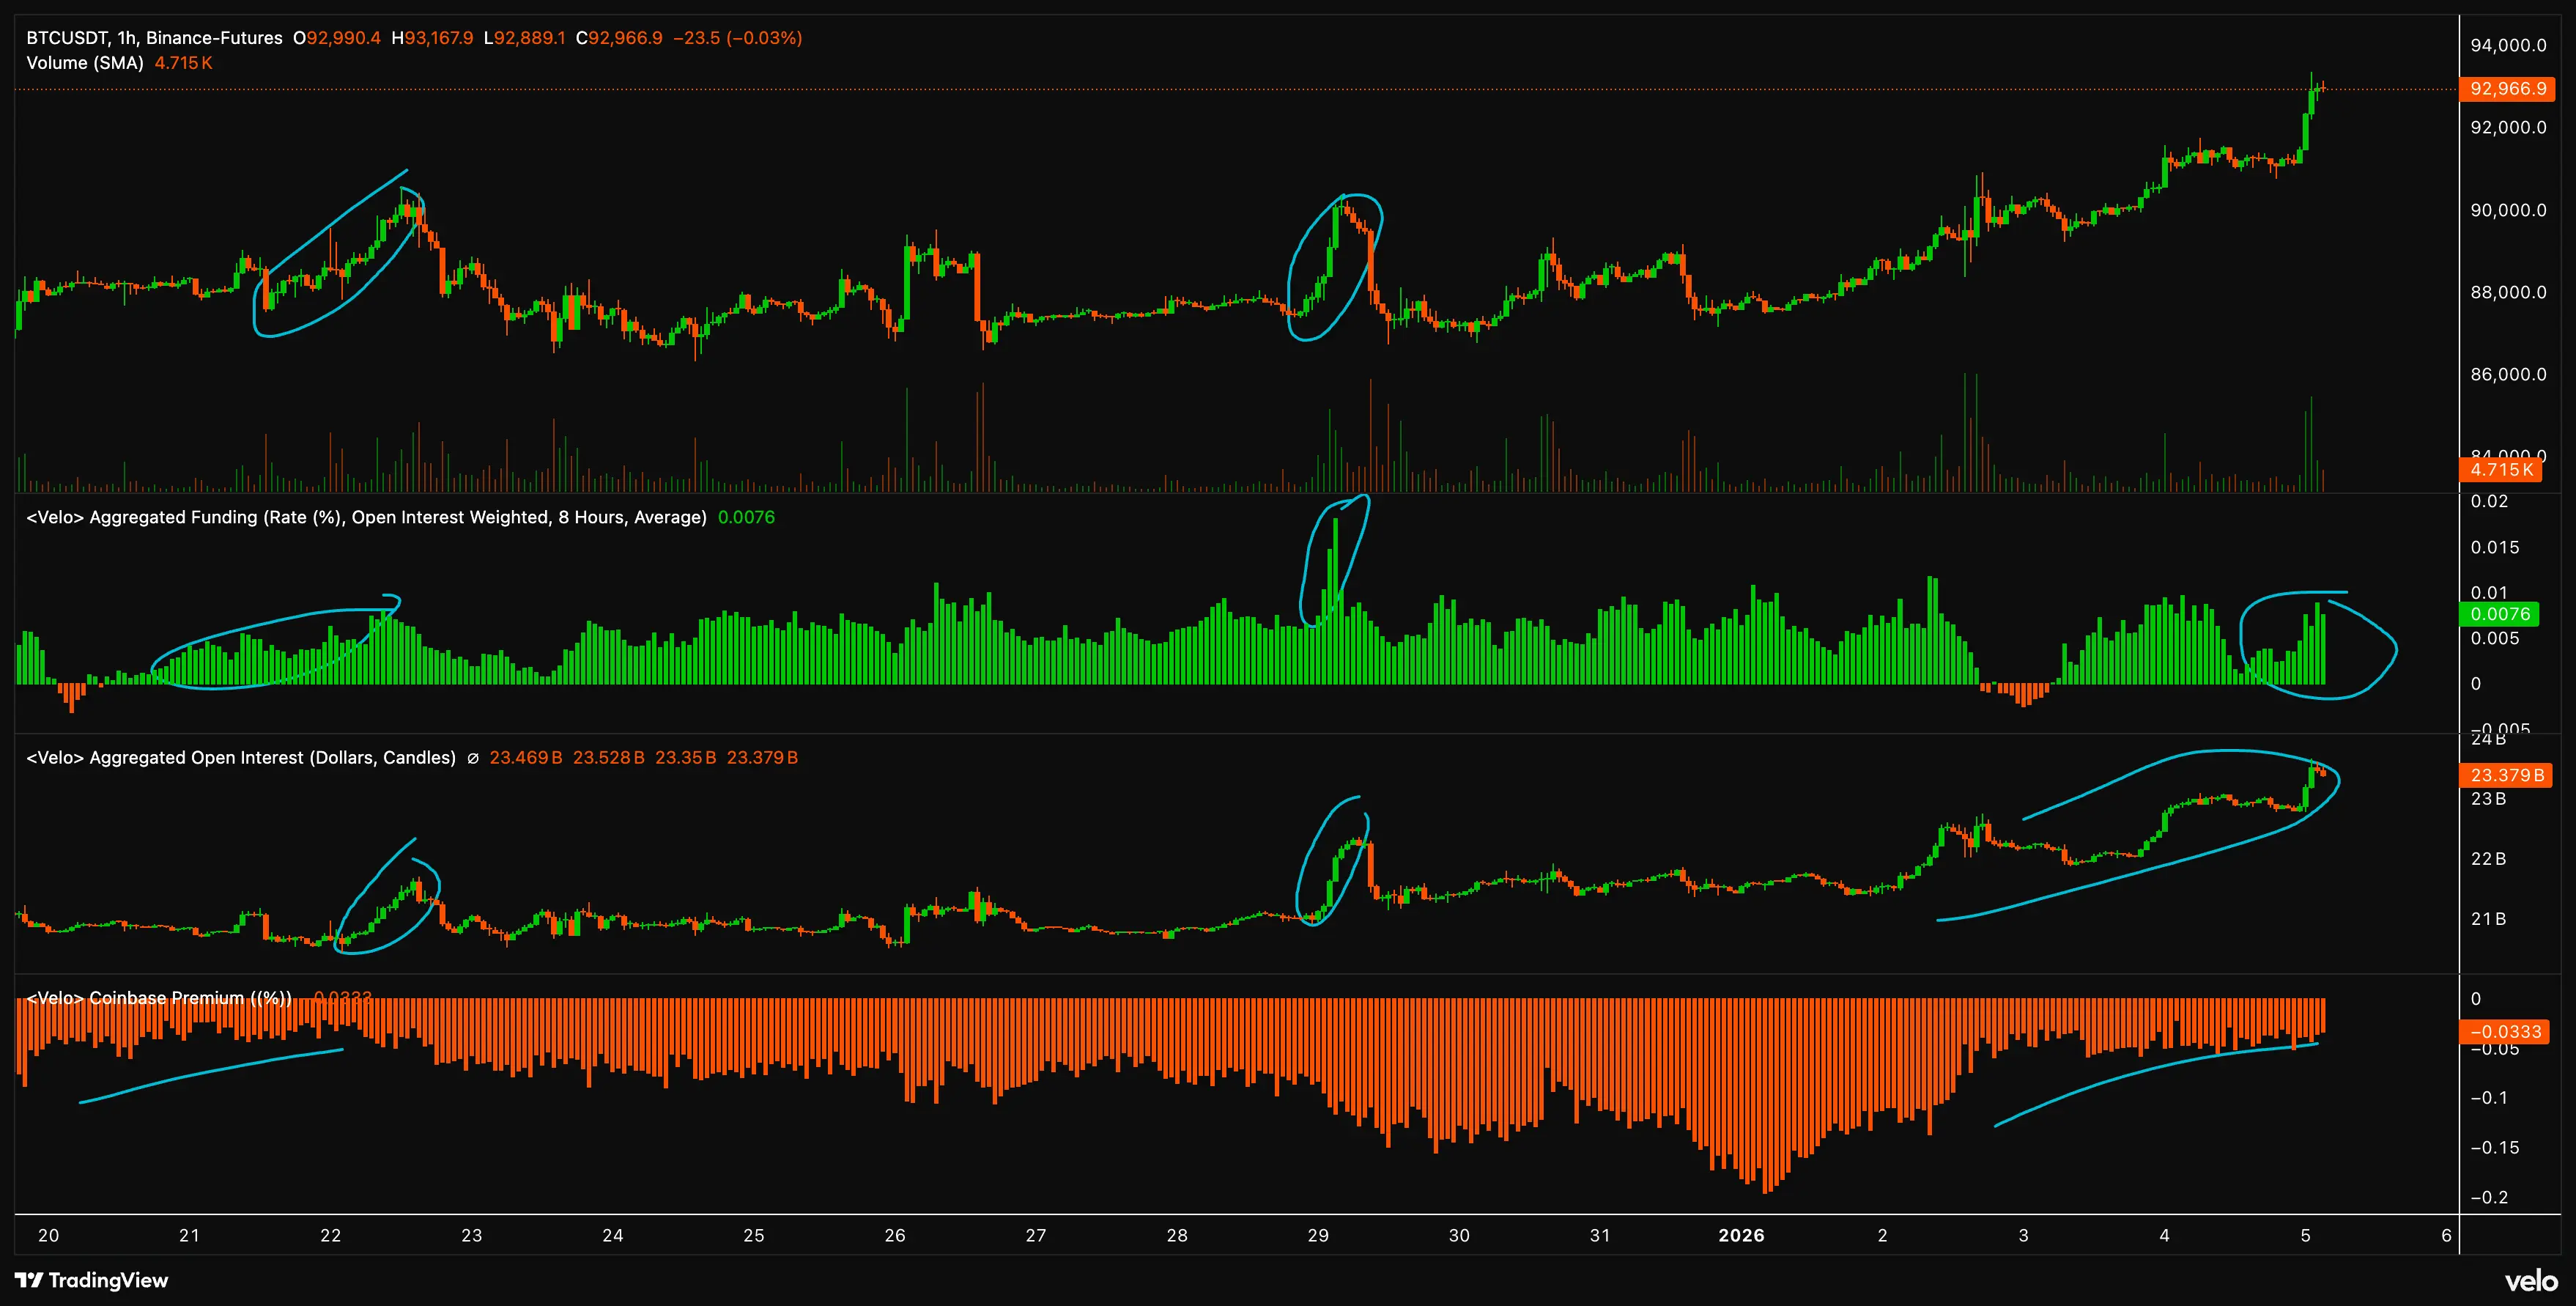Select the BTCUSDT, 1h, Binance-Futures legend title

click(154, 38)
